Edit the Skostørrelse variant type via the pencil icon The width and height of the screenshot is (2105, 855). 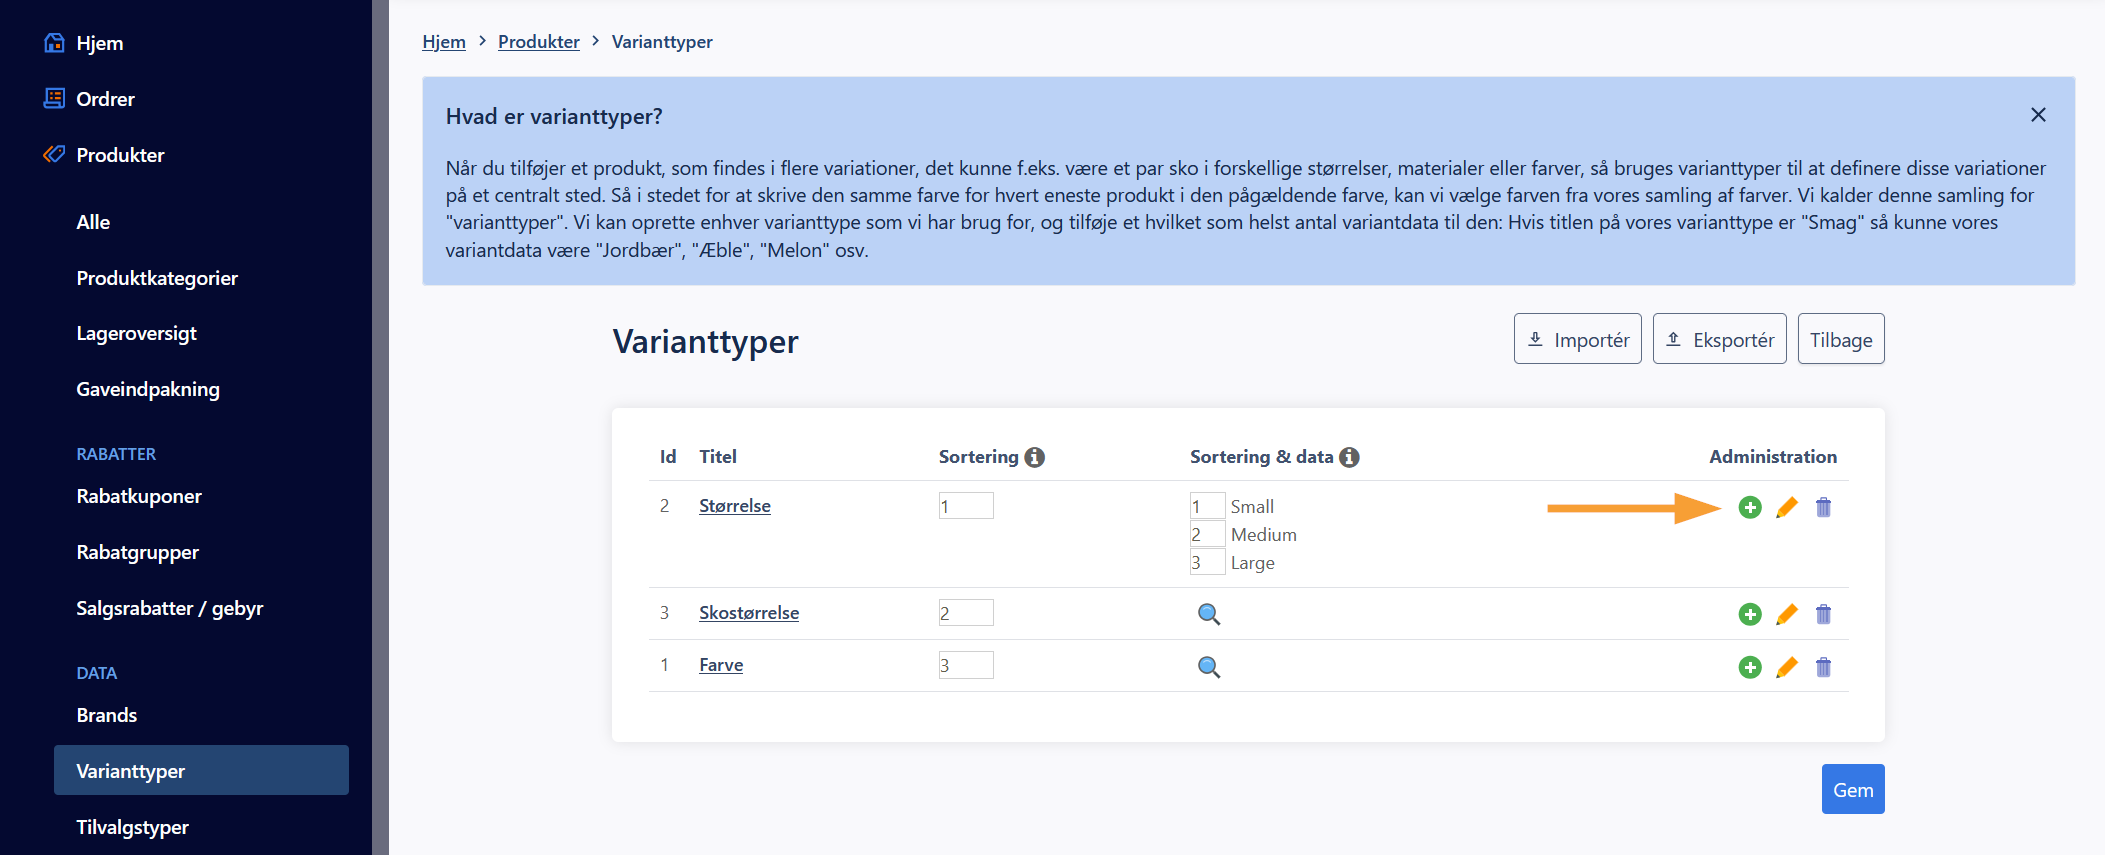point(1787,614)
